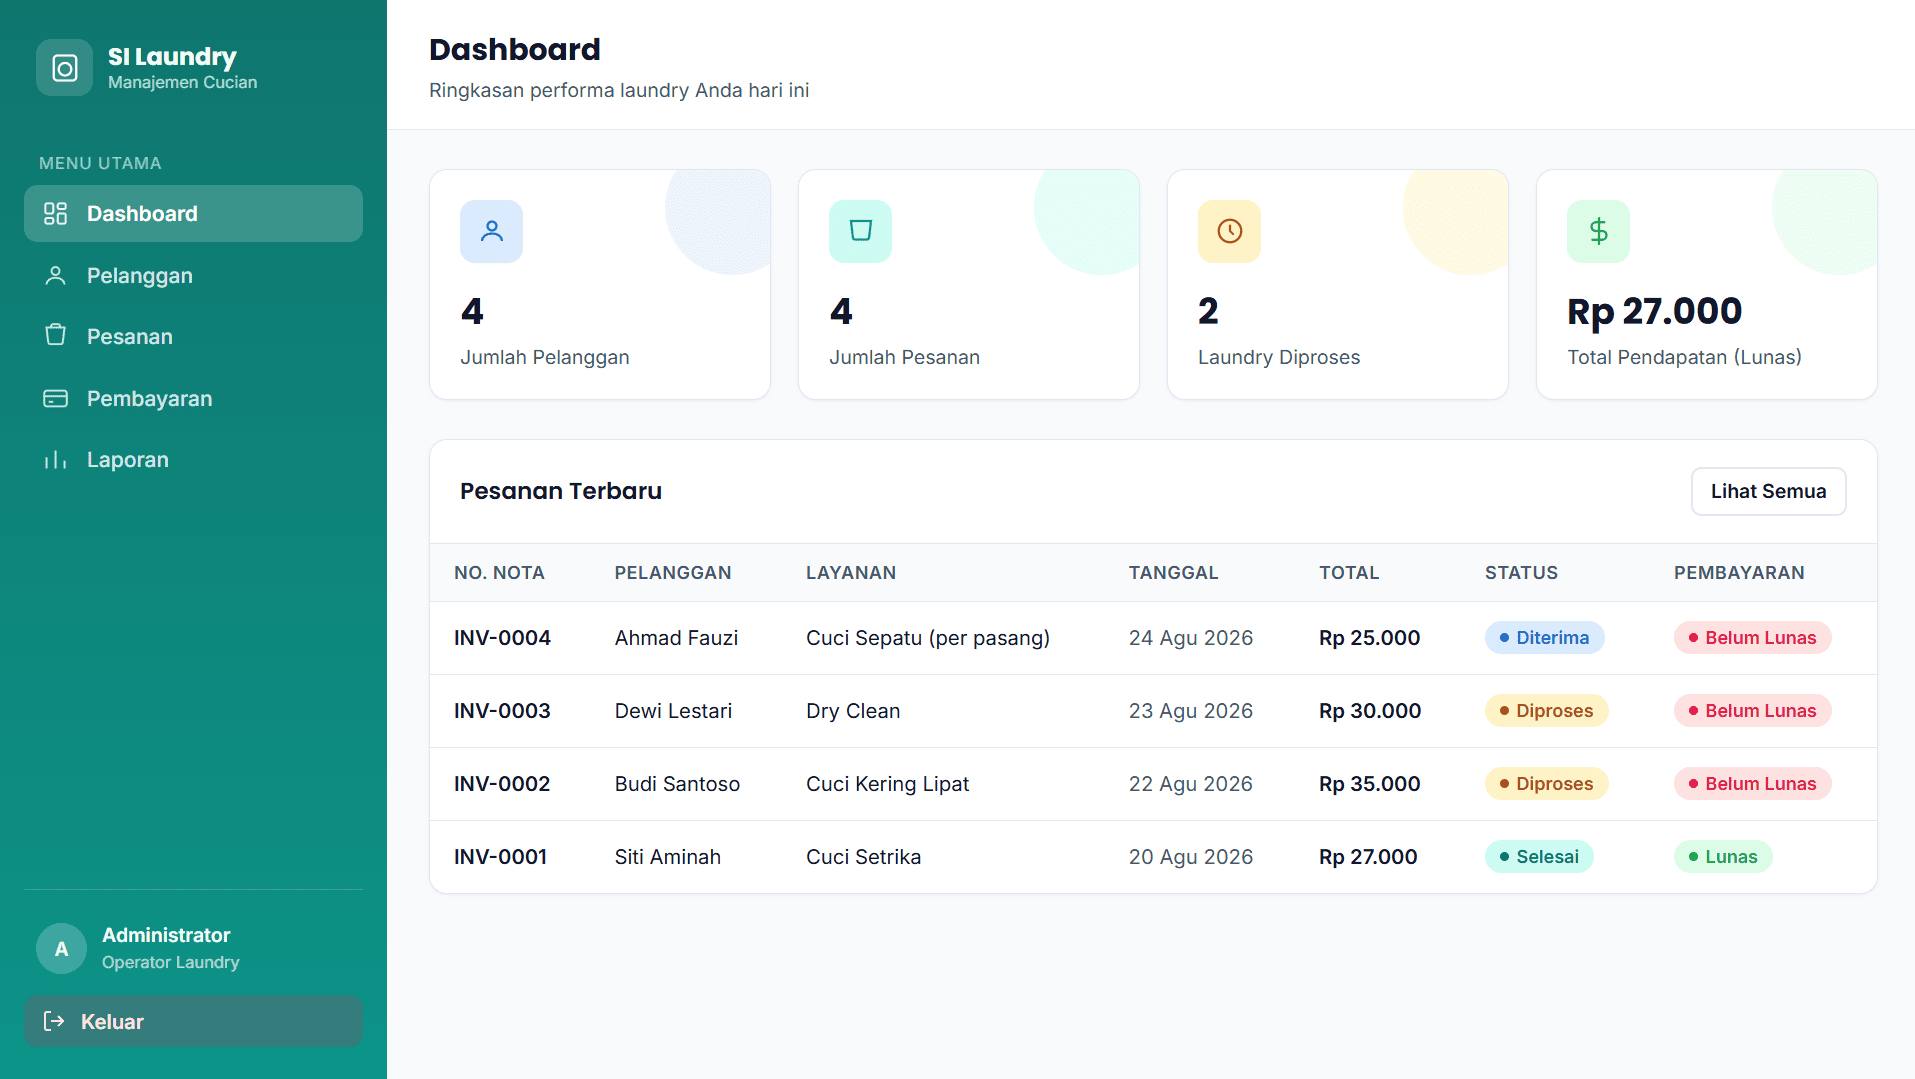This screenshot has height=1079, width=1915.
Task: Open the Pesanan menu
Action: click(193, 337)
